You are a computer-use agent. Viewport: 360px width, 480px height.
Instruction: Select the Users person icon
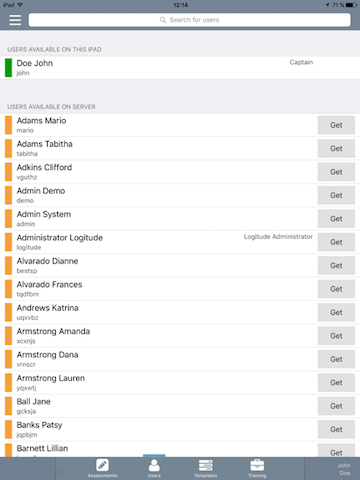154,465
